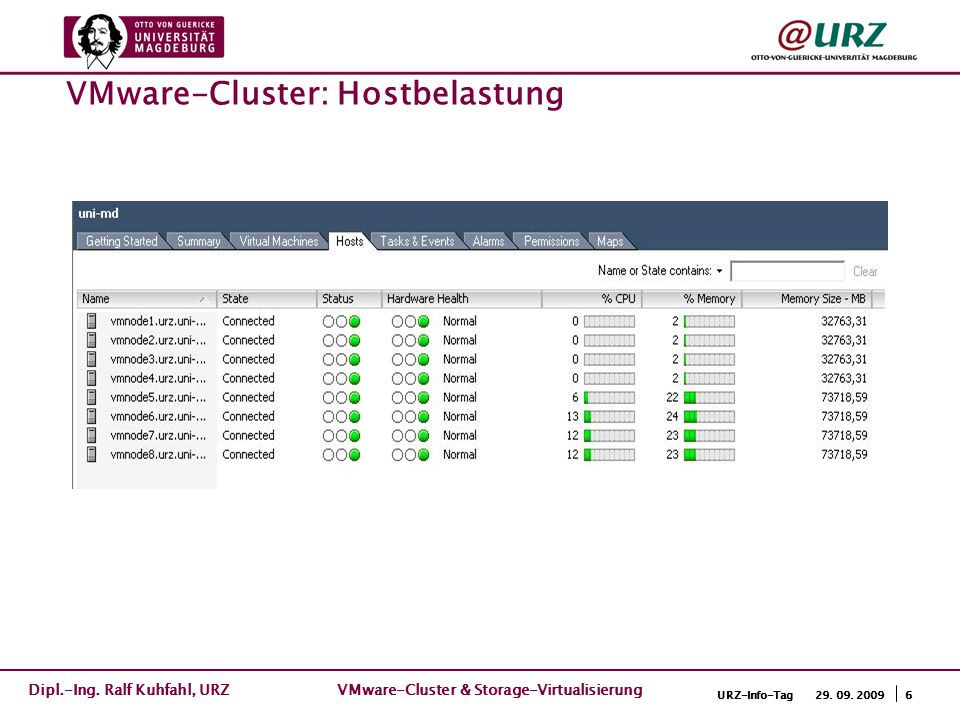Click the green Status indicator for vmnode4
960x720 pixels.
pos(354,378)
